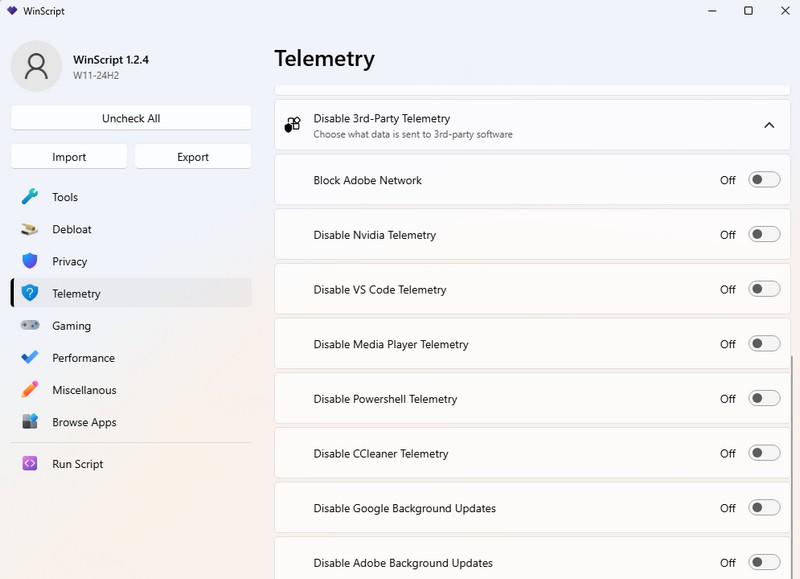Click the Run Script code icon
The height and width of the screenshot is (579, 800).
(x=30, y=464)
